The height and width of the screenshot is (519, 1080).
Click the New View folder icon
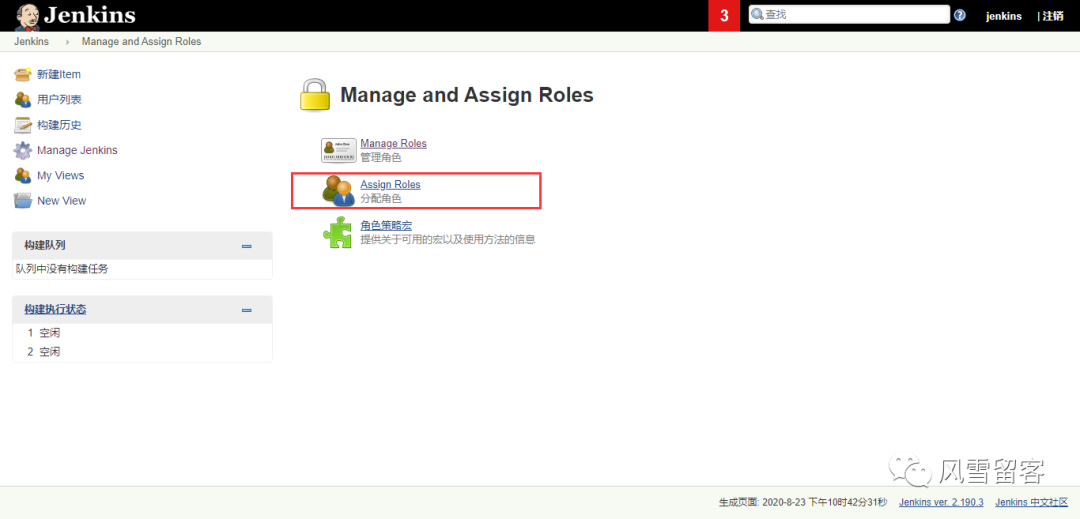pos(23,201)
